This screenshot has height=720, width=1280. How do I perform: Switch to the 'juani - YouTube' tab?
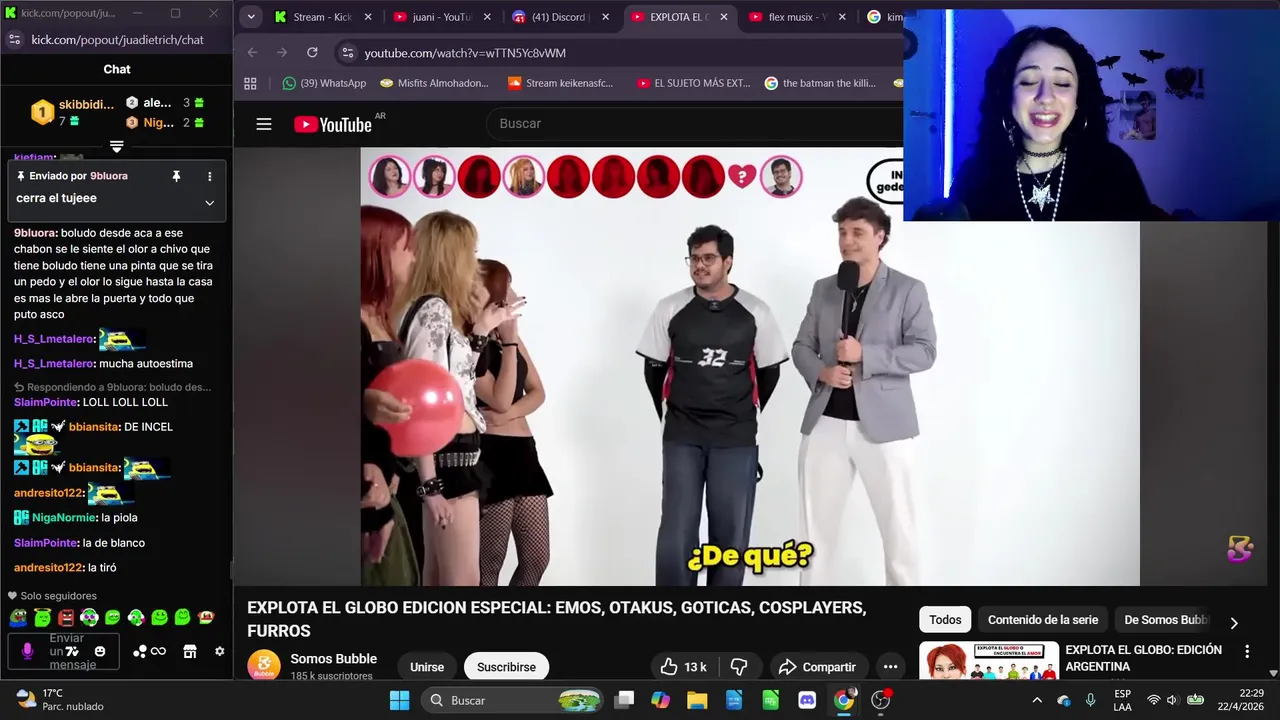(x=443, y=17)
